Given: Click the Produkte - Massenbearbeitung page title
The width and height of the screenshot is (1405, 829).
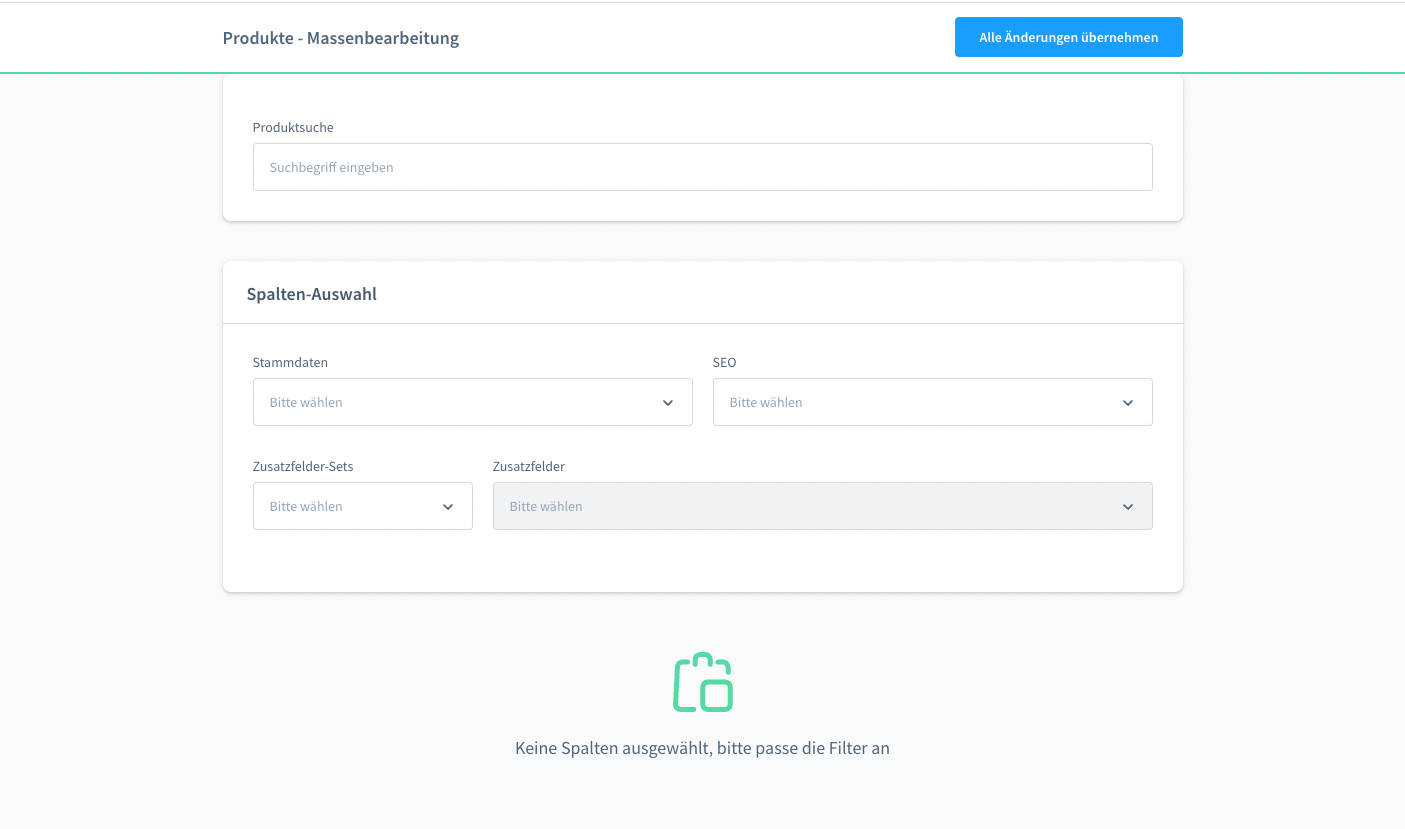Looking at the screenshot, I should point(340,38).
